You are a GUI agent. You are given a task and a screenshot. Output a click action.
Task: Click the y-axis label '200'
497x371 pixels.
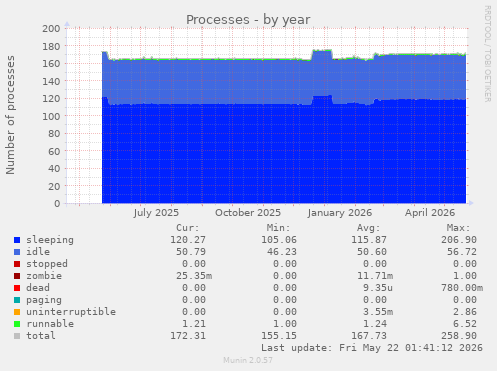51,28
